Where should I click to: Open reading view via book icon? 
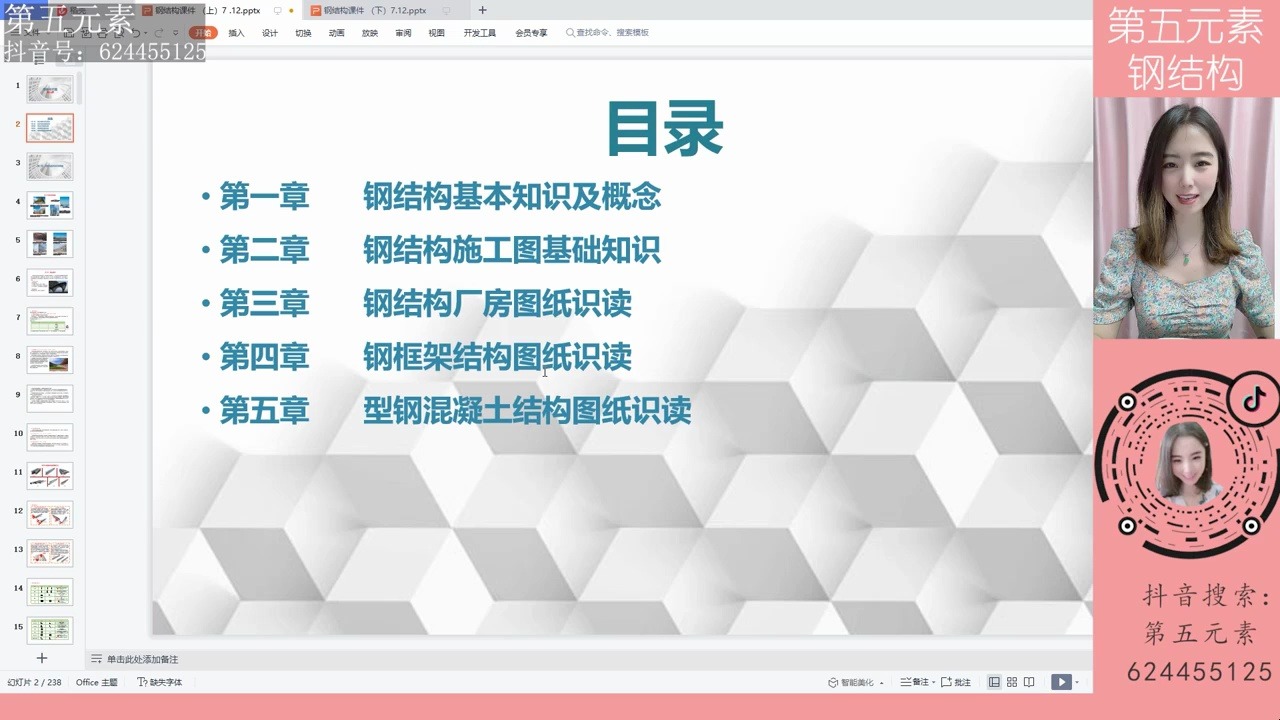1029,682
